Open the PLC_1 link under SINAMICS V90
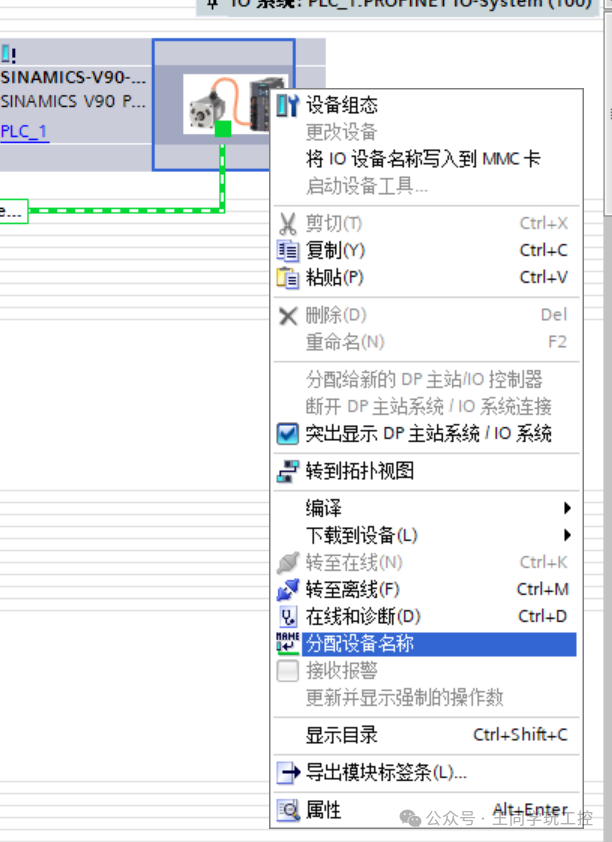This screenshot has height=842, width=612. [x=25, y=132]
